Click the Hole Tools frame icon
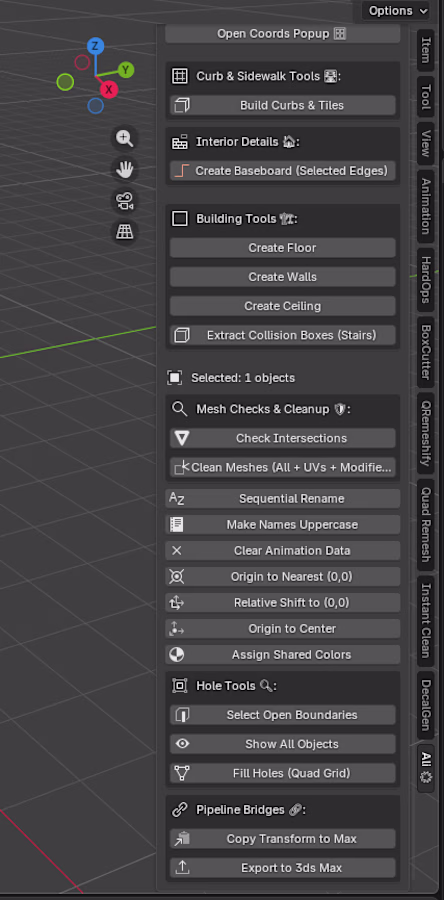Screen dimensions: 444x900 180,685
